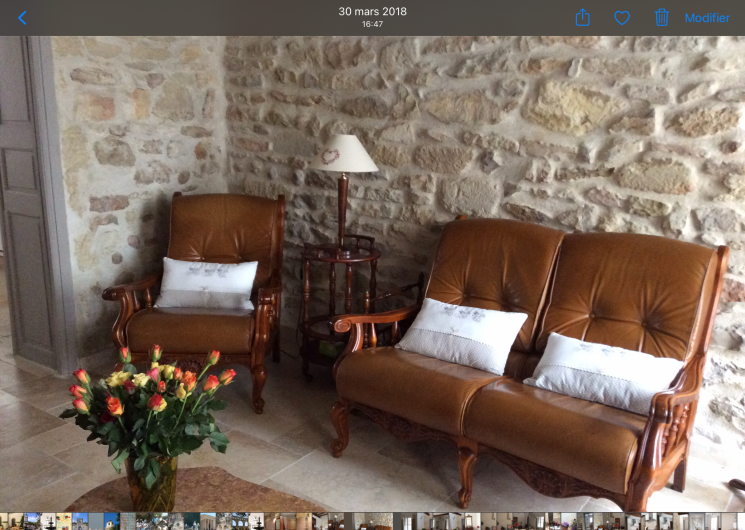The height and width of the screenshot is (530, 745).
Task: Tap the main photo of leather sofa
Action: pos(372,274)
